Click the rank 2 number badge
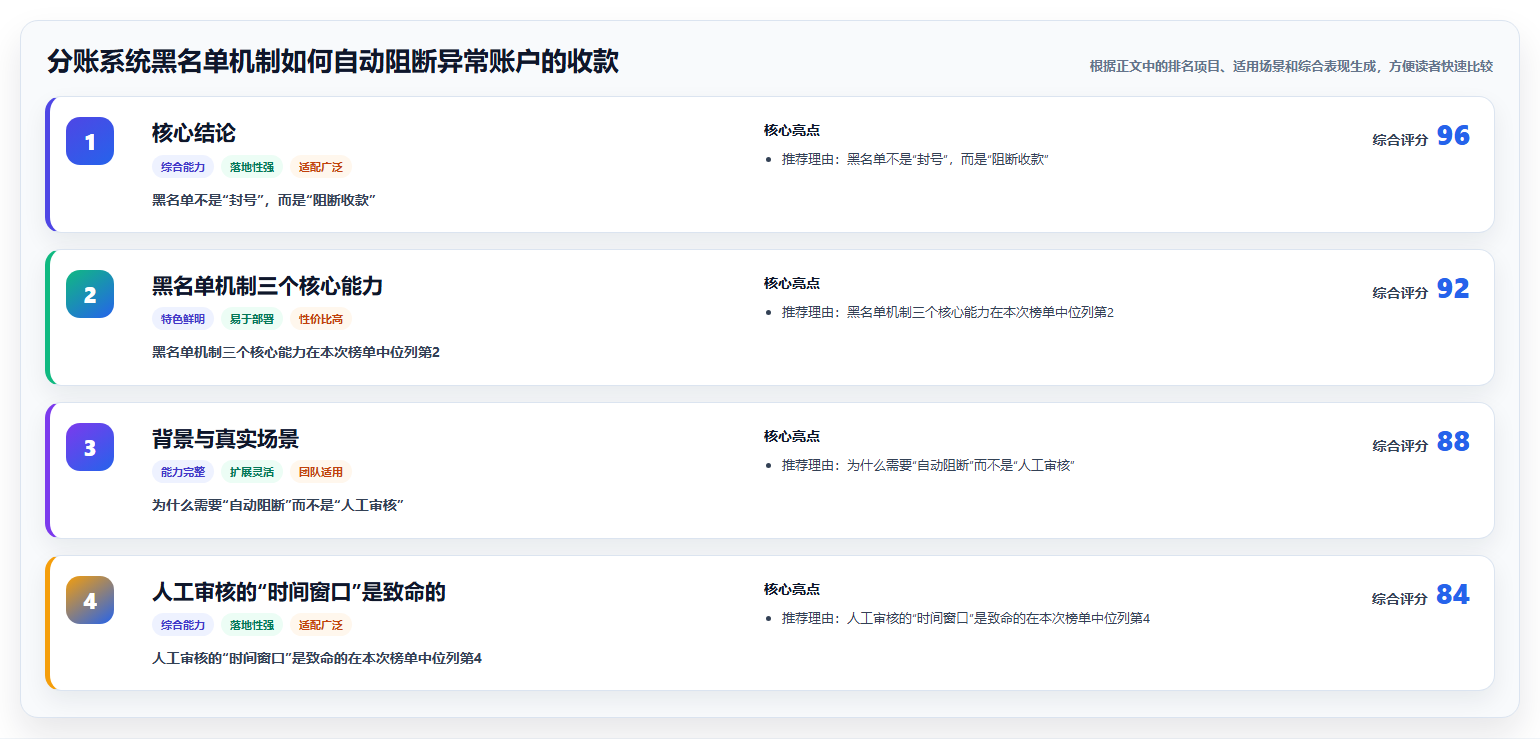The height and width of the screenshot is (739, 1540). (90, 294)
